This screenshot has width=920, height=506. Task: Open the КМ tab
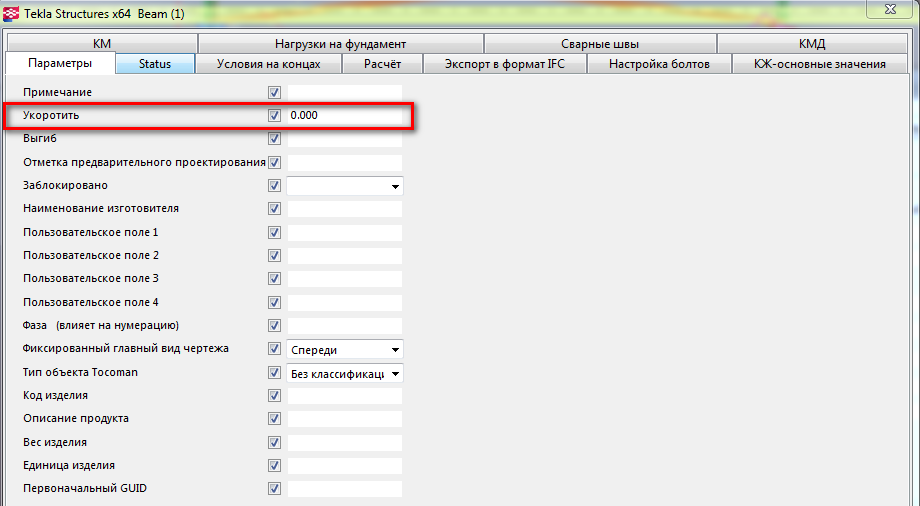point(102,44)
